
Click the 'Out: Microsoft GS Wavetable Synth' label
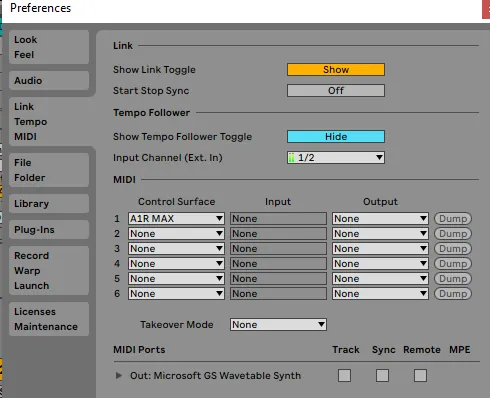[x=215, y=376]
